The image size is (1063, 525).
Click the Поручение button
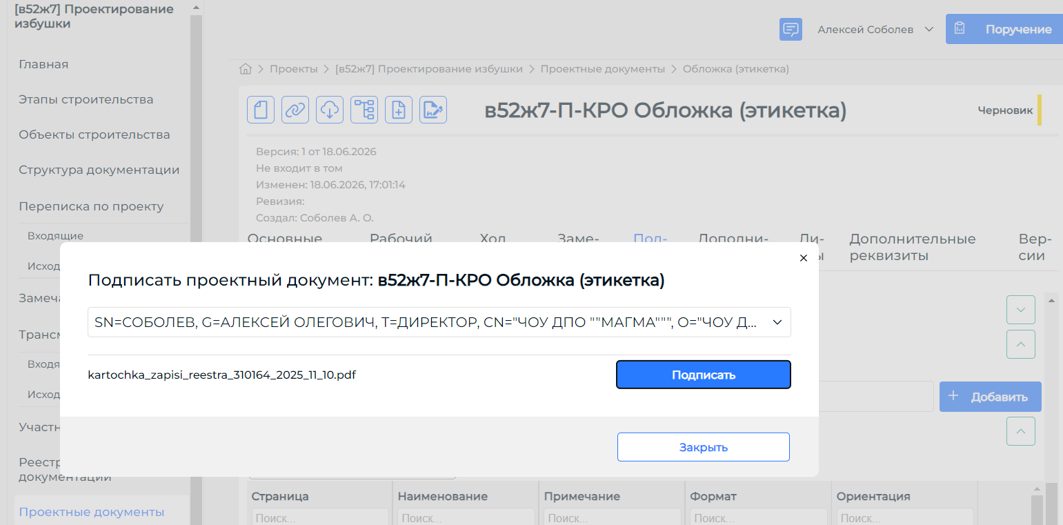pyautogui.click(x=1003, y=29)
